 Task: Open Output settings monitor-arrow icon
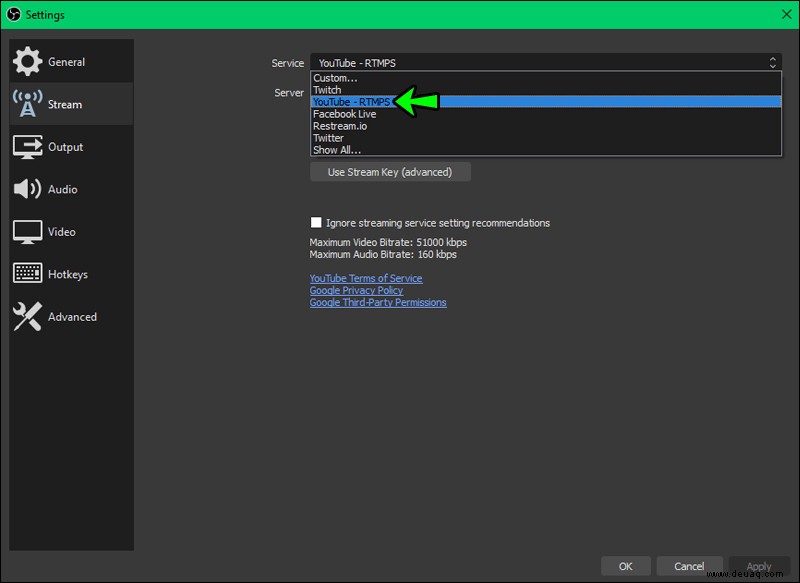tap(27, 147)
